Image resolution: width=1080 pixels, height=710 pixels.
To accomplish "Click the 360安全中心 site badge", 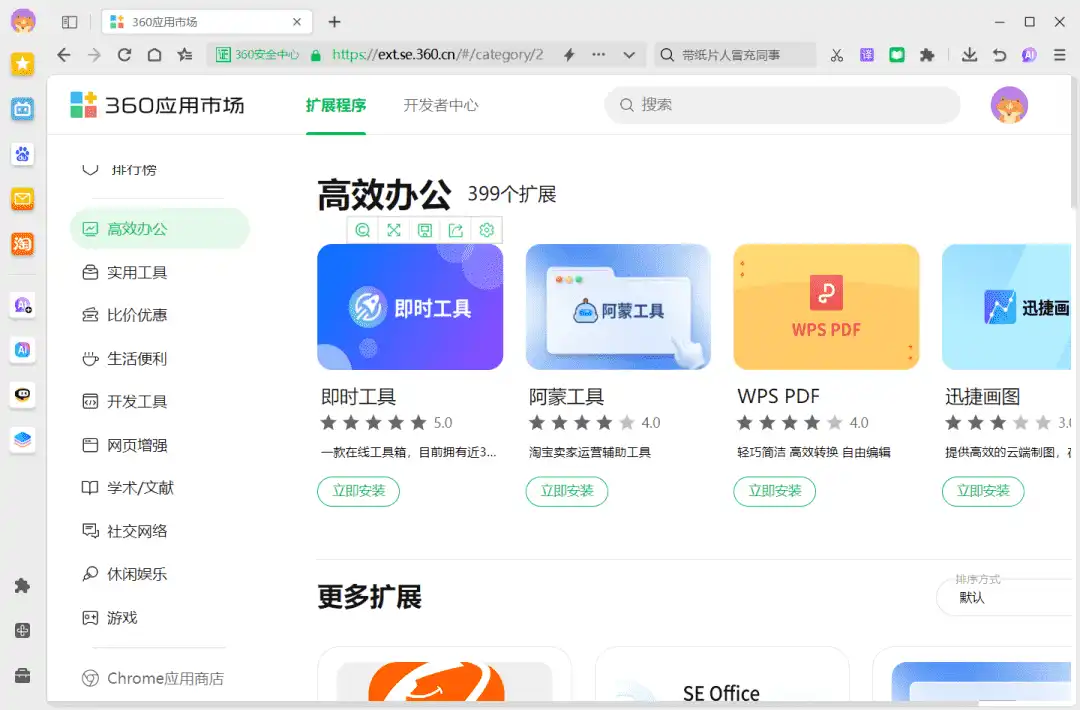I will point(258,55).
